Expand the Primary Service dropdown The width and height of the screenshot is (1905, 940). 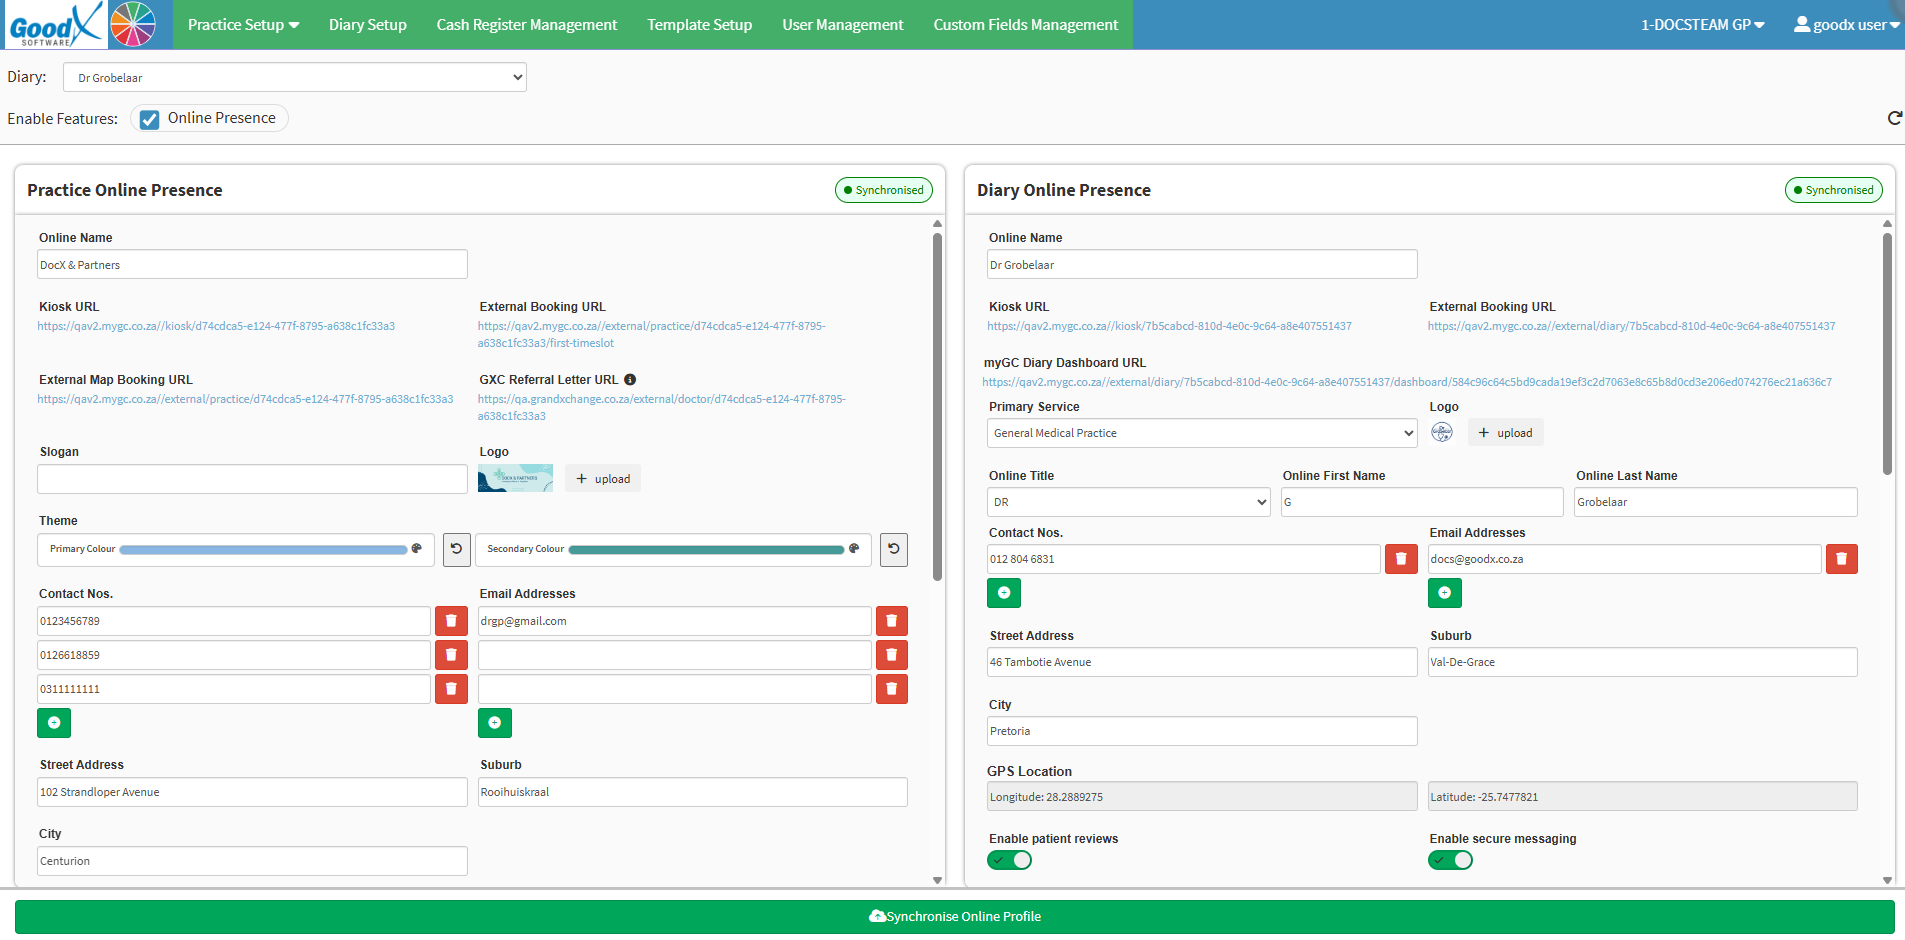point(1202,433)
